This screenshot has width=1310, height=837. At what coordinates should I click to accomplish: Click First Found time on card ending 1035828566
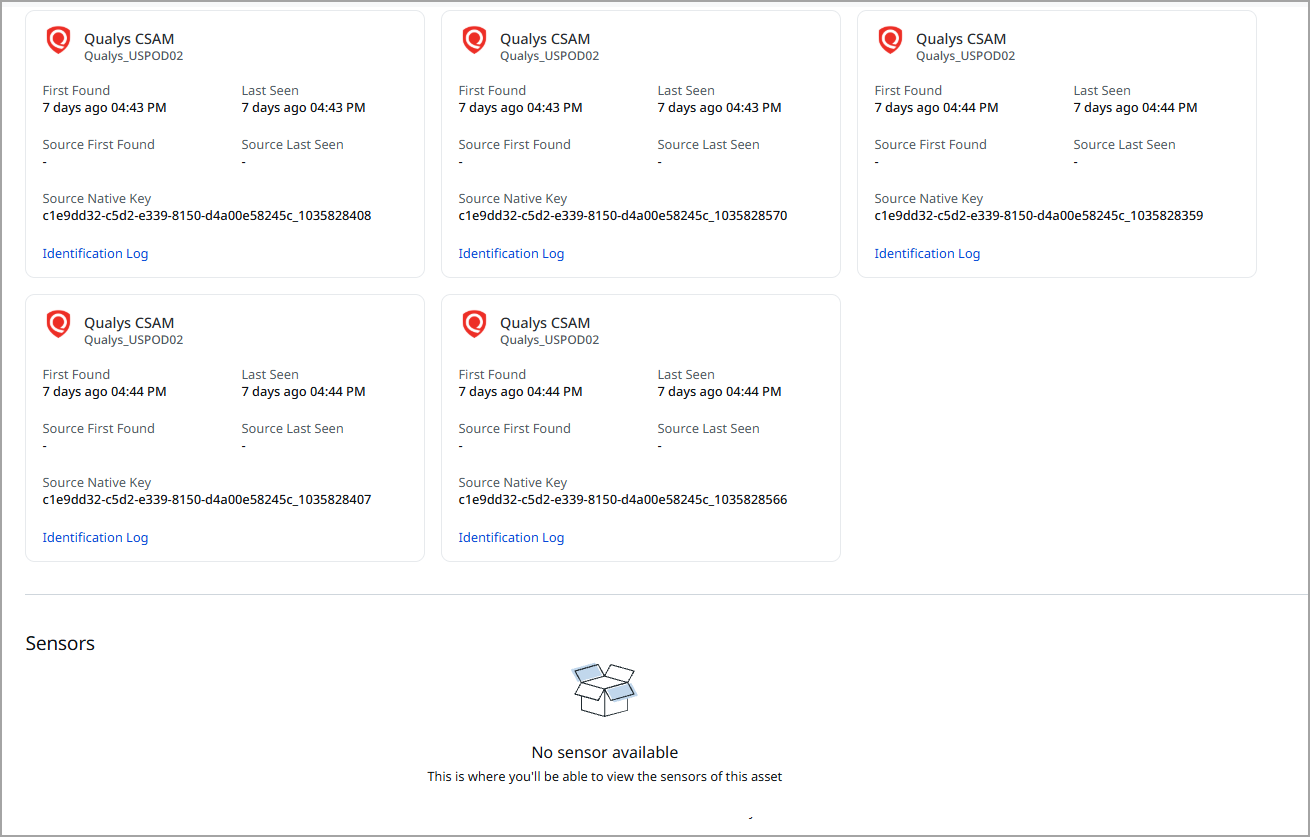click(521, 392)
